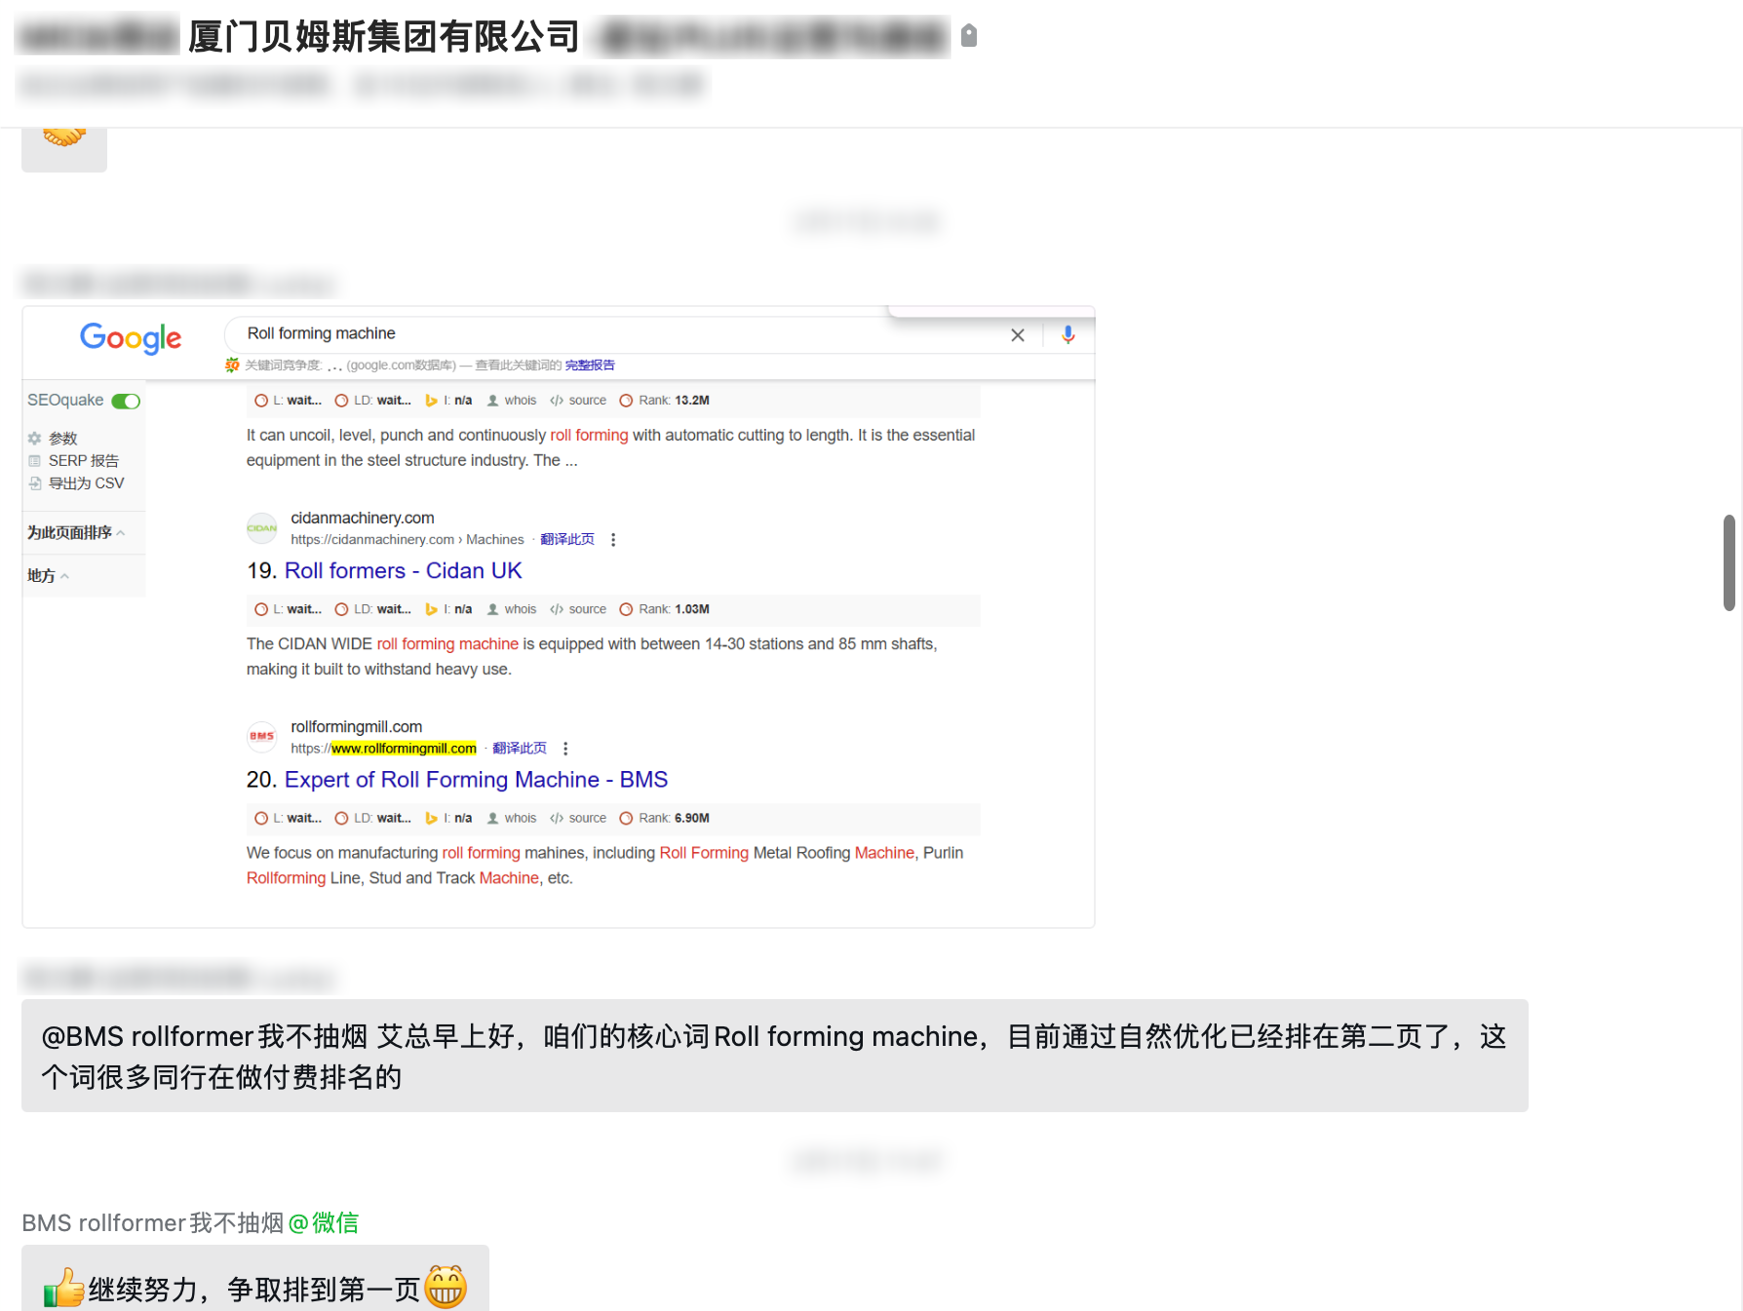Click the 导出为 CSV export icon

35,483
